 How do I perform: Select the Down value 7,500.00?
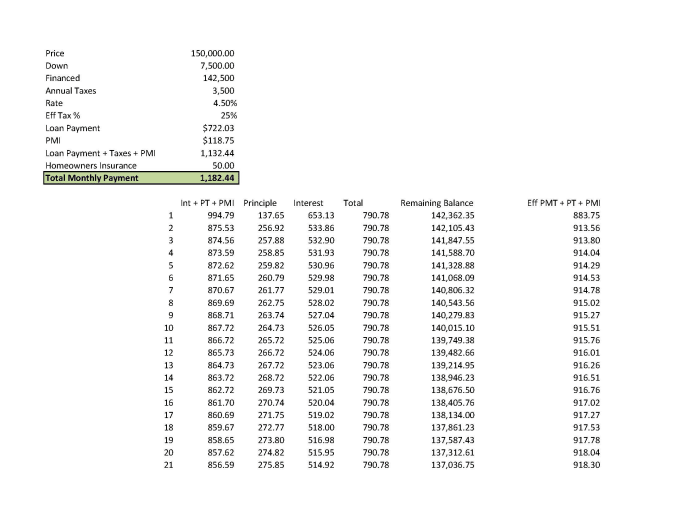tap(217, 66)
